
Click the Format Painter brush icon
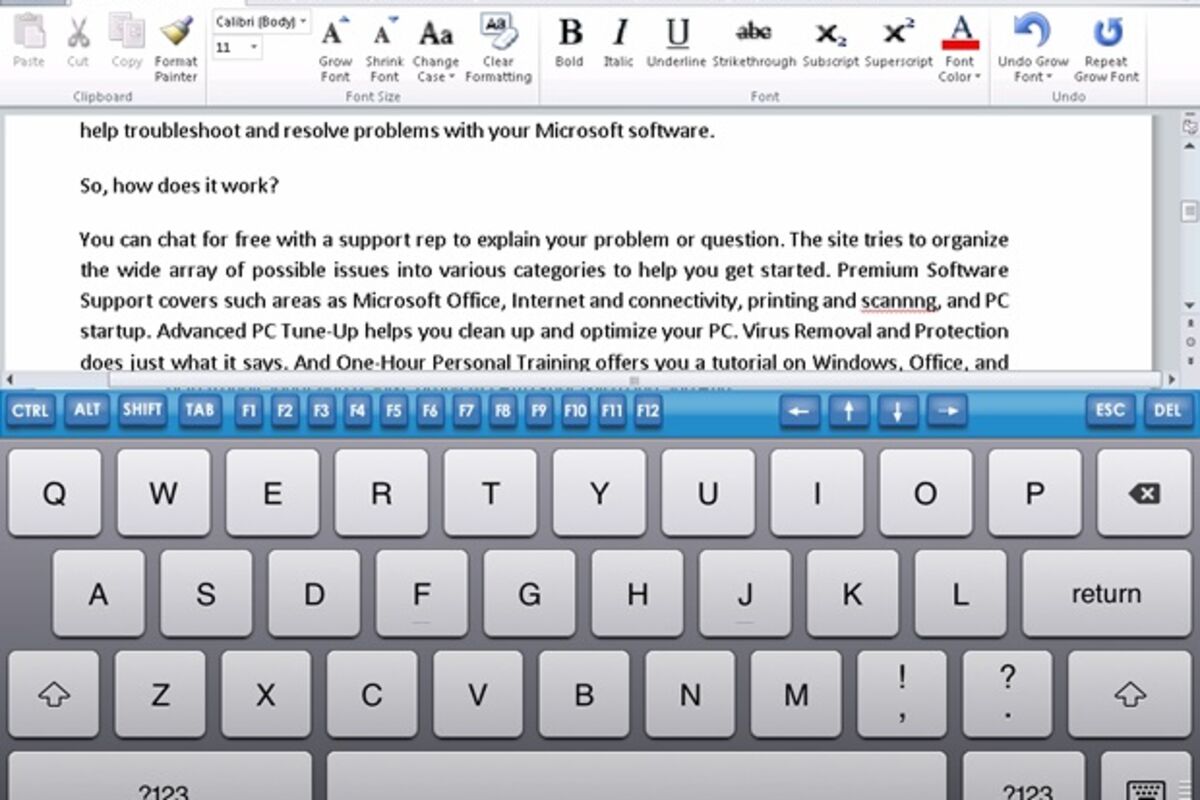(176, 35)
